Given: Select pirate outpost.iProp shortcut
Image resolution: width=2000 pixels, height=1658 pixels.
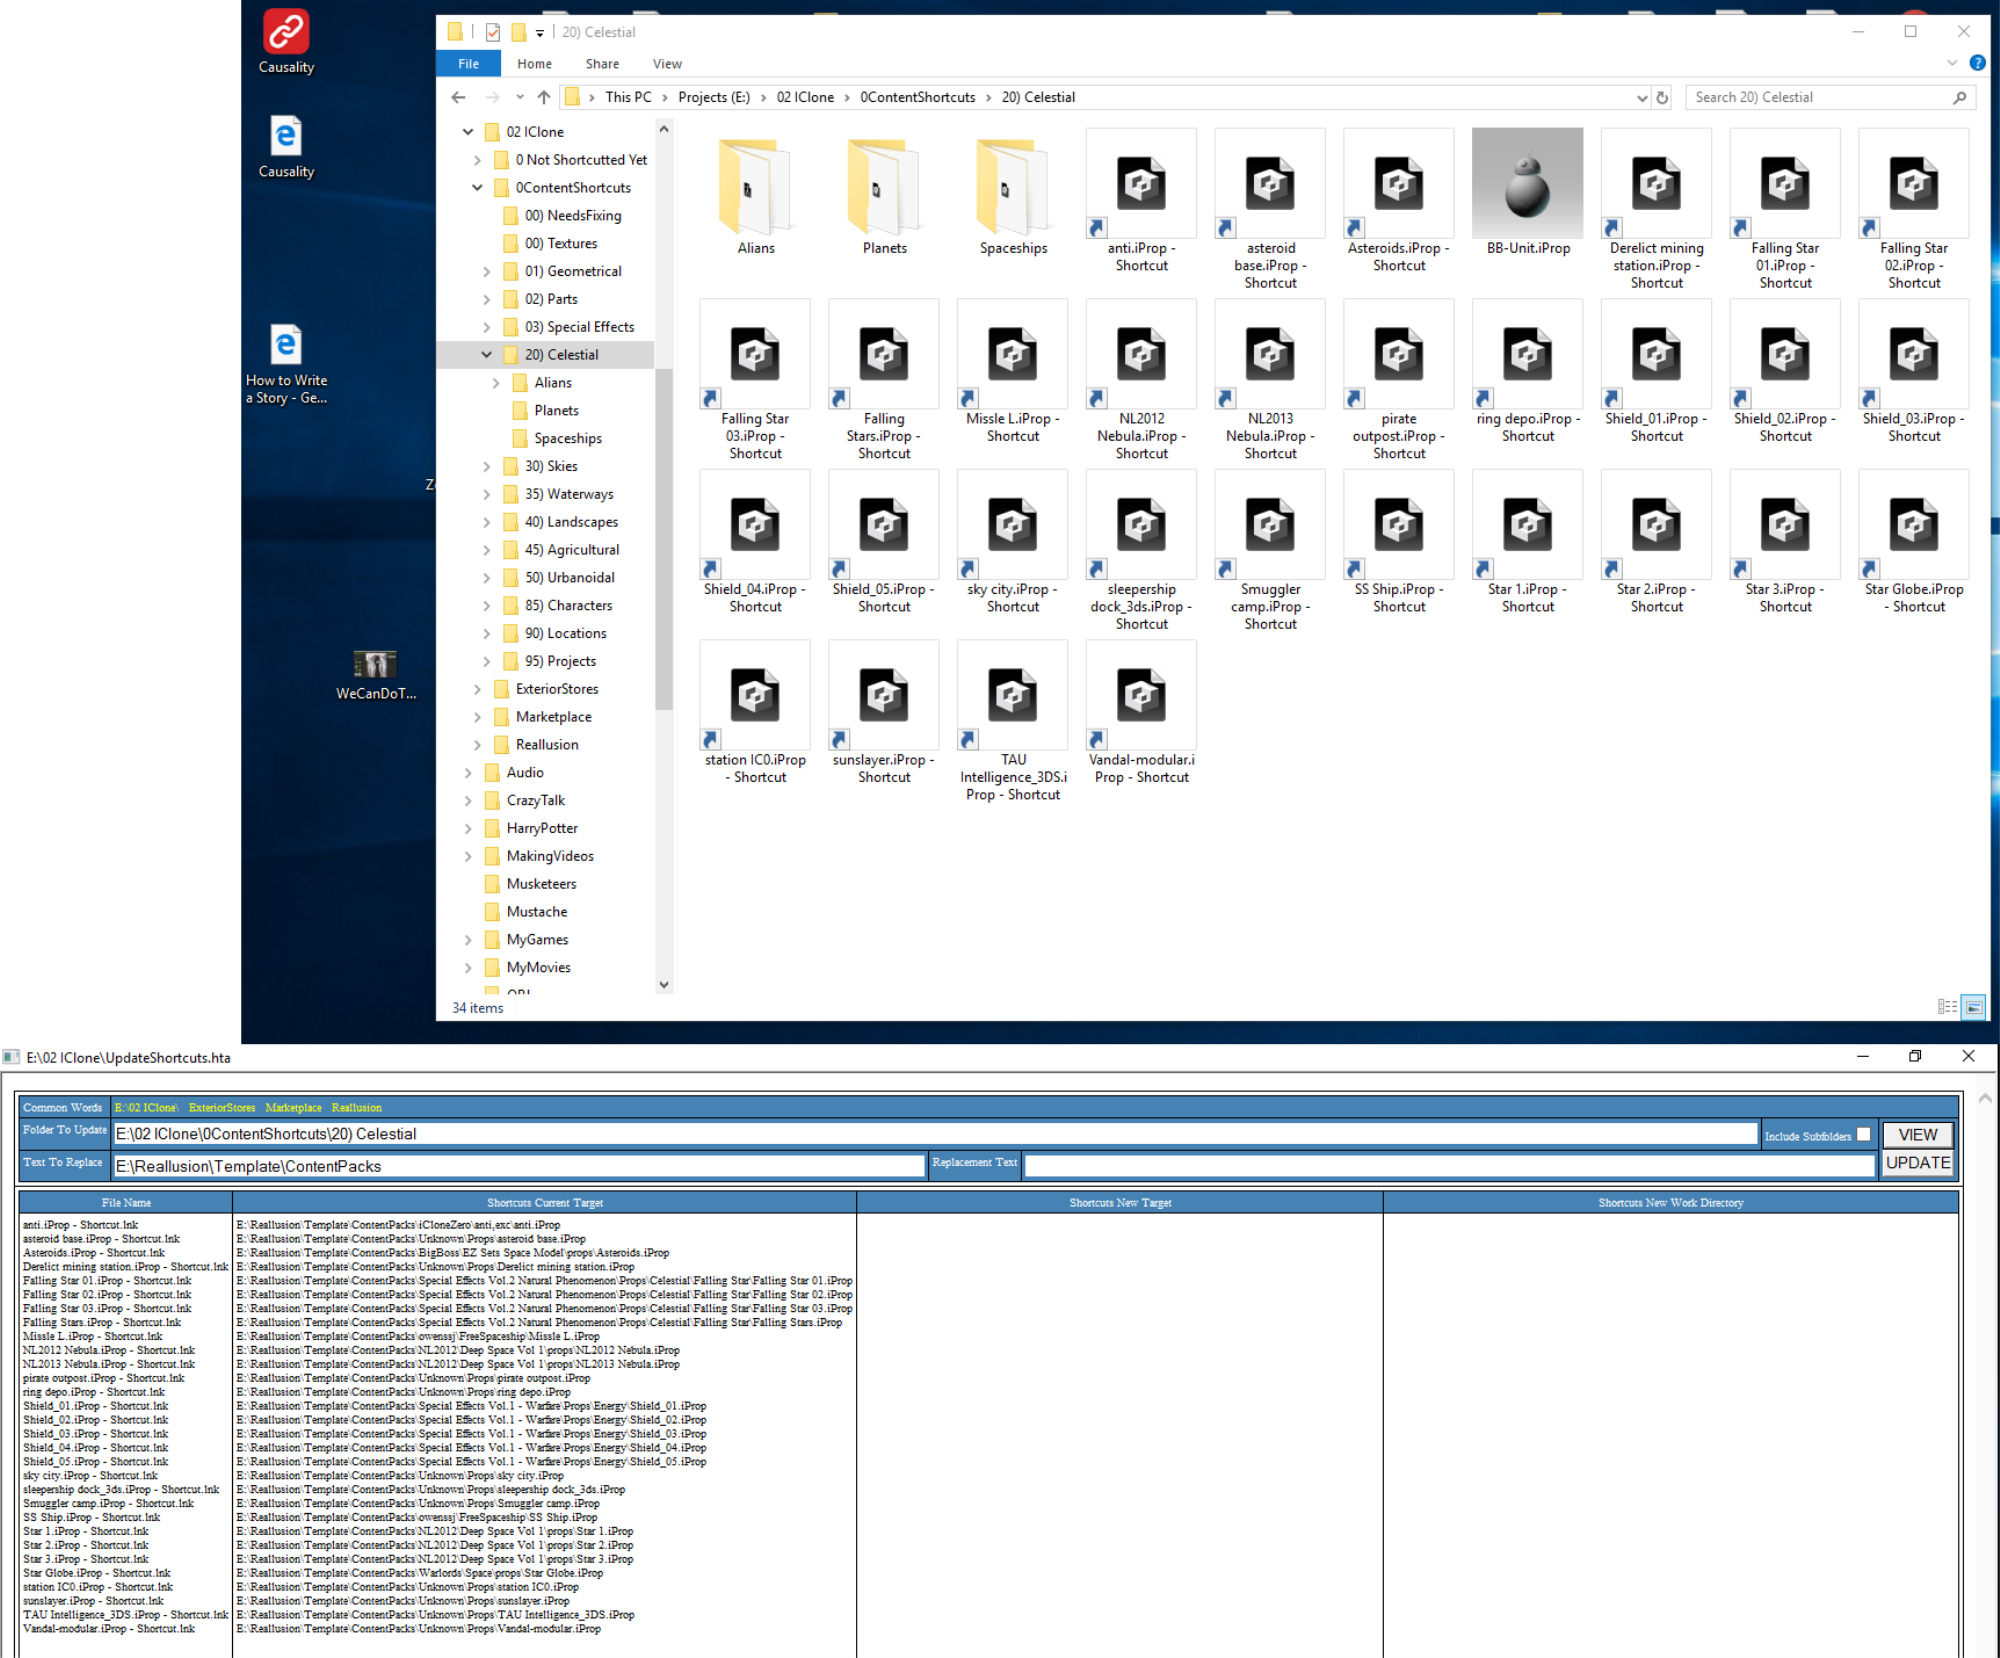Looking at the screenshot, I should click(x=1399, y=381).
